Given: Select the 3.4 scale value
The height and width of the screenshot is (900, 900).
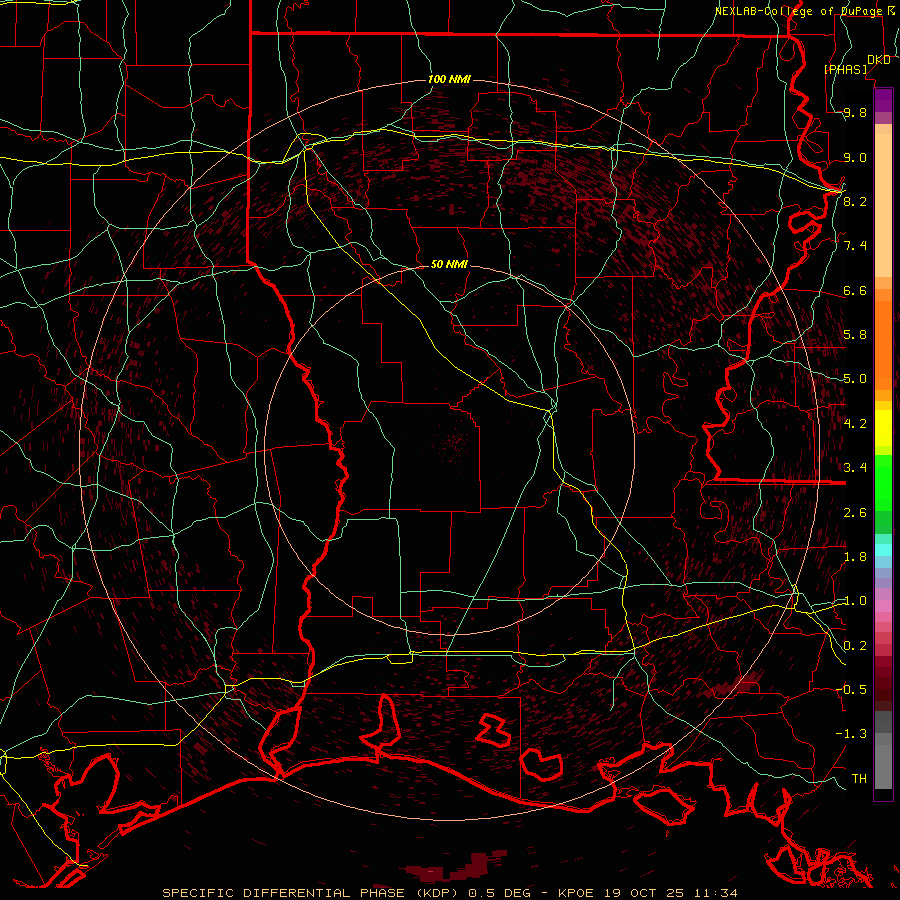Looking at the screenshot, I should tap(855, 468).
